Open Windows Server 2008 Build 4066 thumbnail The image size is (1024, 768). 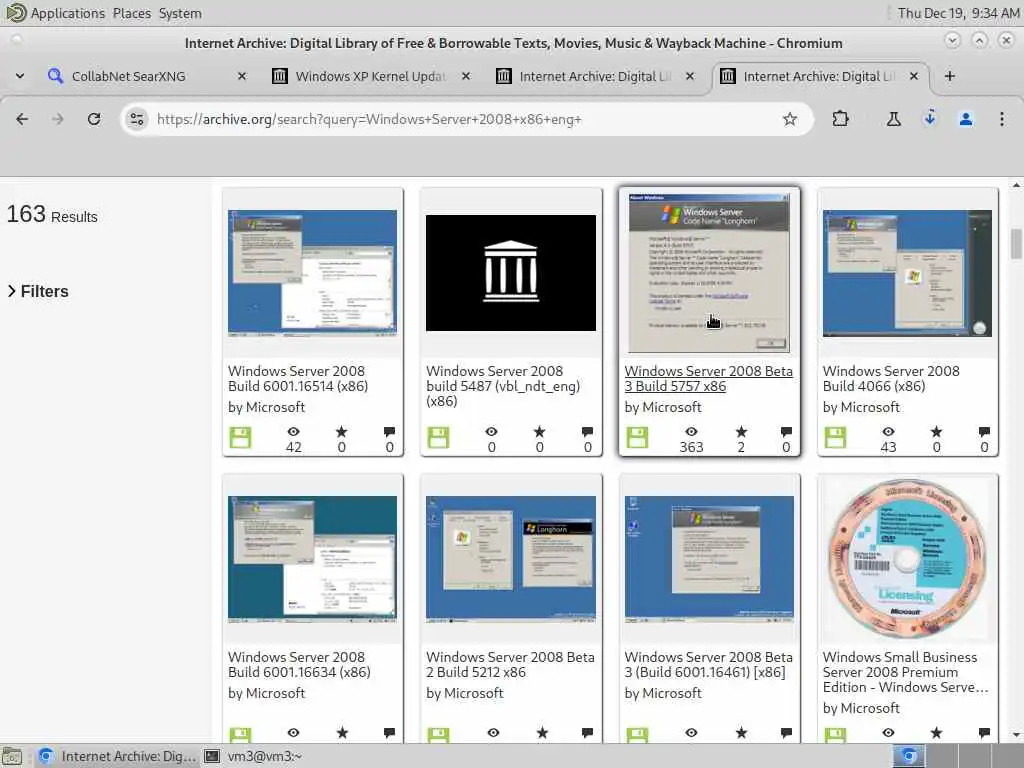[x=907, y=273]
